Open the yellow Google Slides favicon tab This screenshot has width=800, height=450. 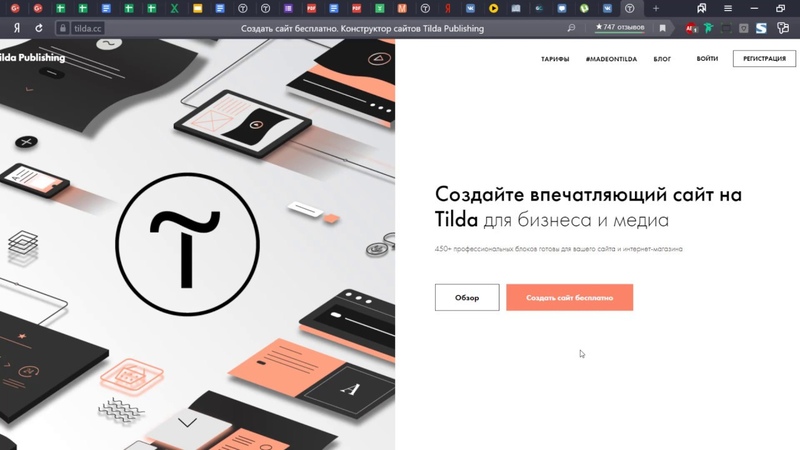pyautogui.click(x=197, y=8)
